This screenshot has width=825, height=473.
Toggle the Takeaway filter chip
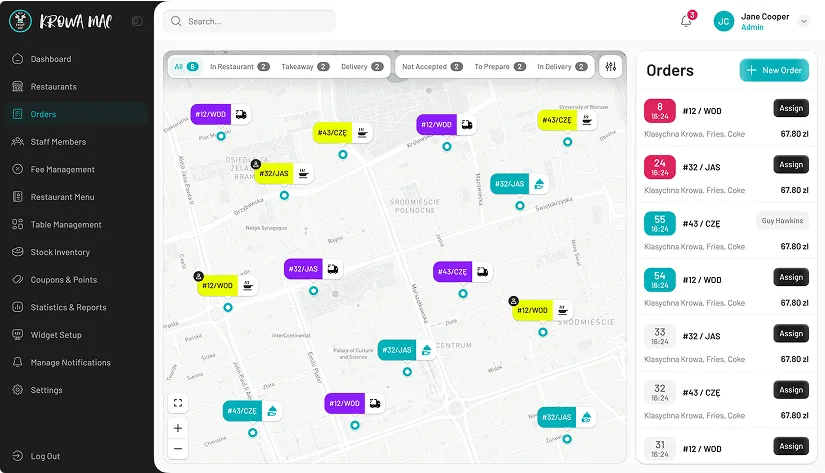coord(304,67)
